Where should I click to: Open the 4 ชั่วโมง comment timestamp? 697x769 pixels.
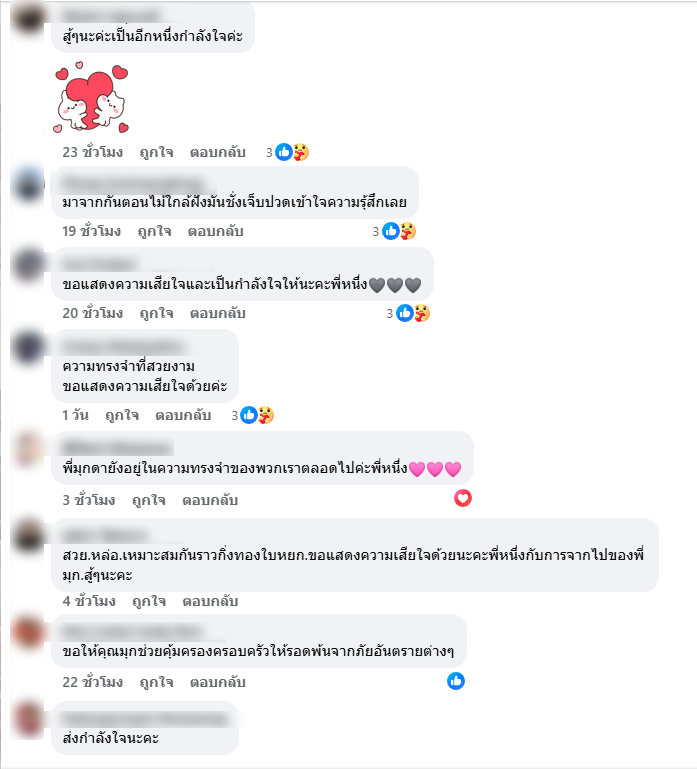coord(89,601)
